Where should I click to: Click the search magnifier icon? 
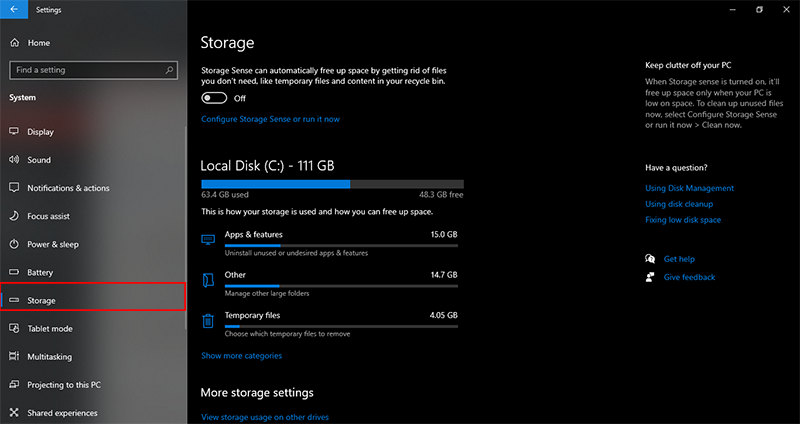(x=169, y=70)
